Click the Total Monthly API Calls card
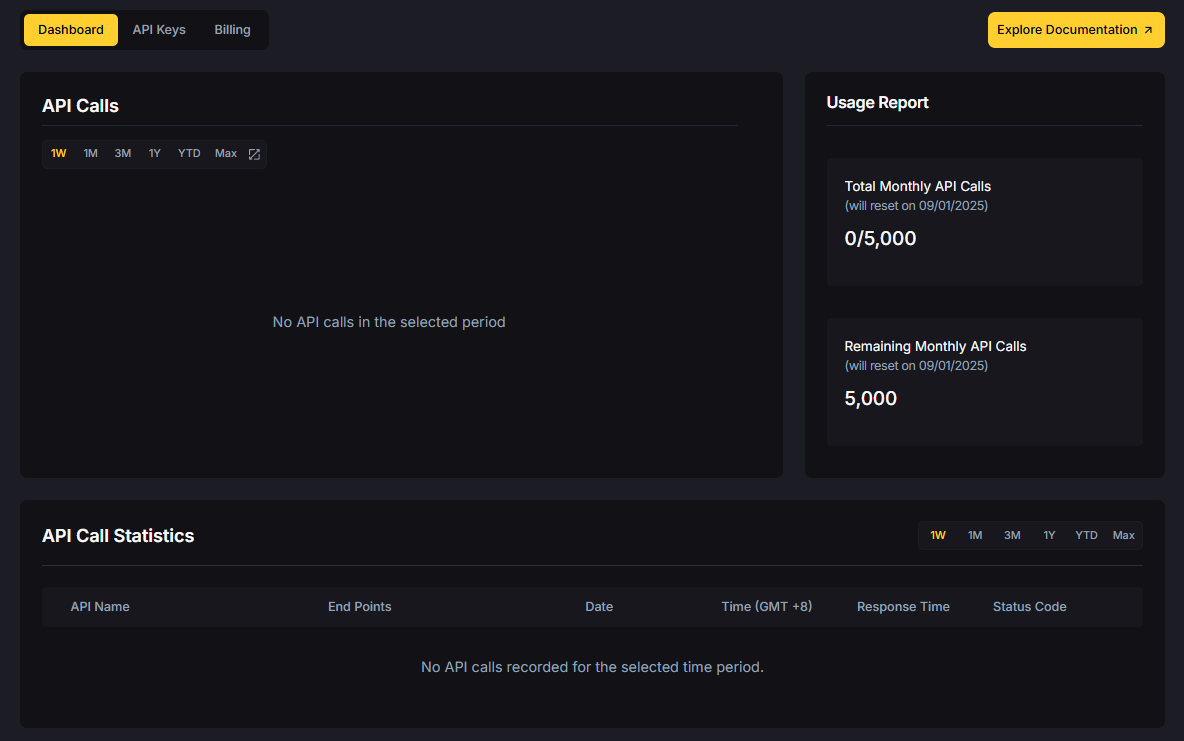 tap(984, 222)
